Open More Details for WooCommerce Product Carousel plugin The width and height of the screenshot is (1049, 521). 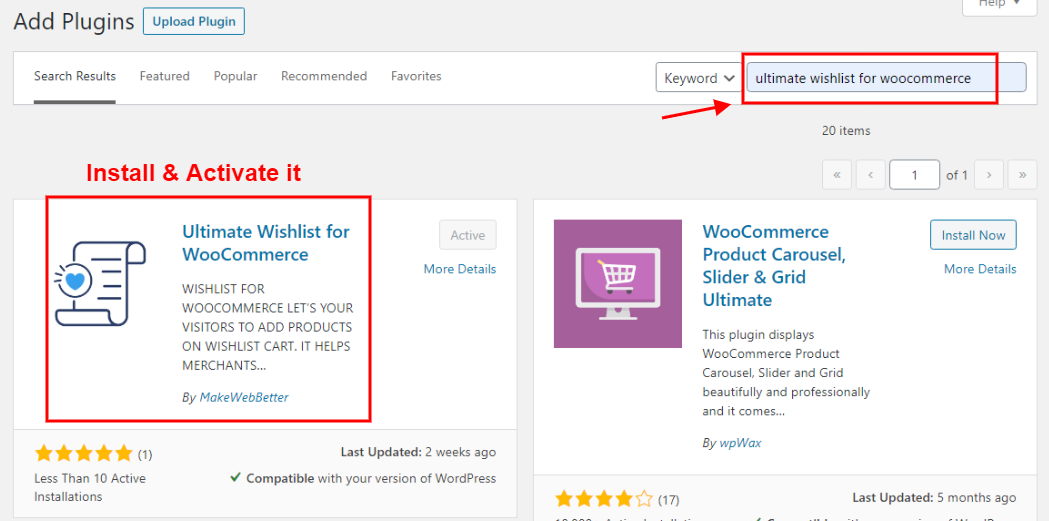980,269
